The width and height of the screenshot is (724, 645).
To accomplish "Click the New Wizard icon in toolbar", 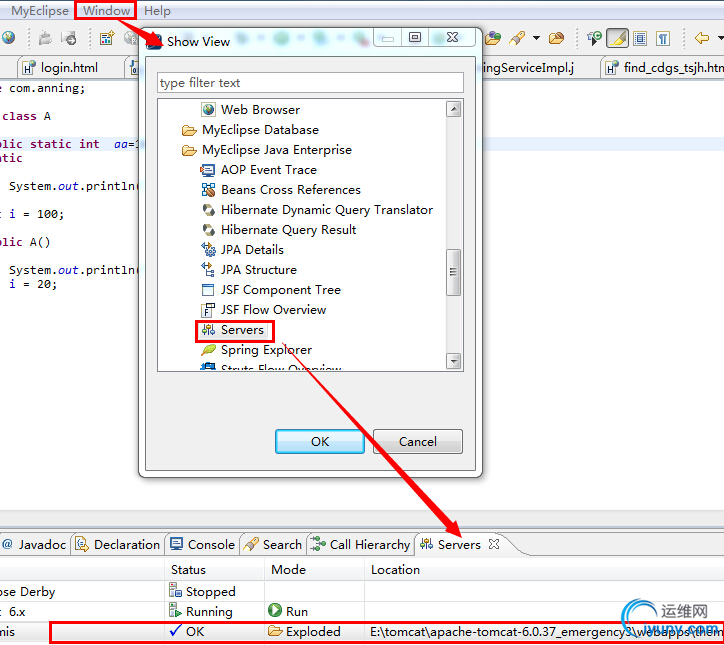I will pos(107,38).
